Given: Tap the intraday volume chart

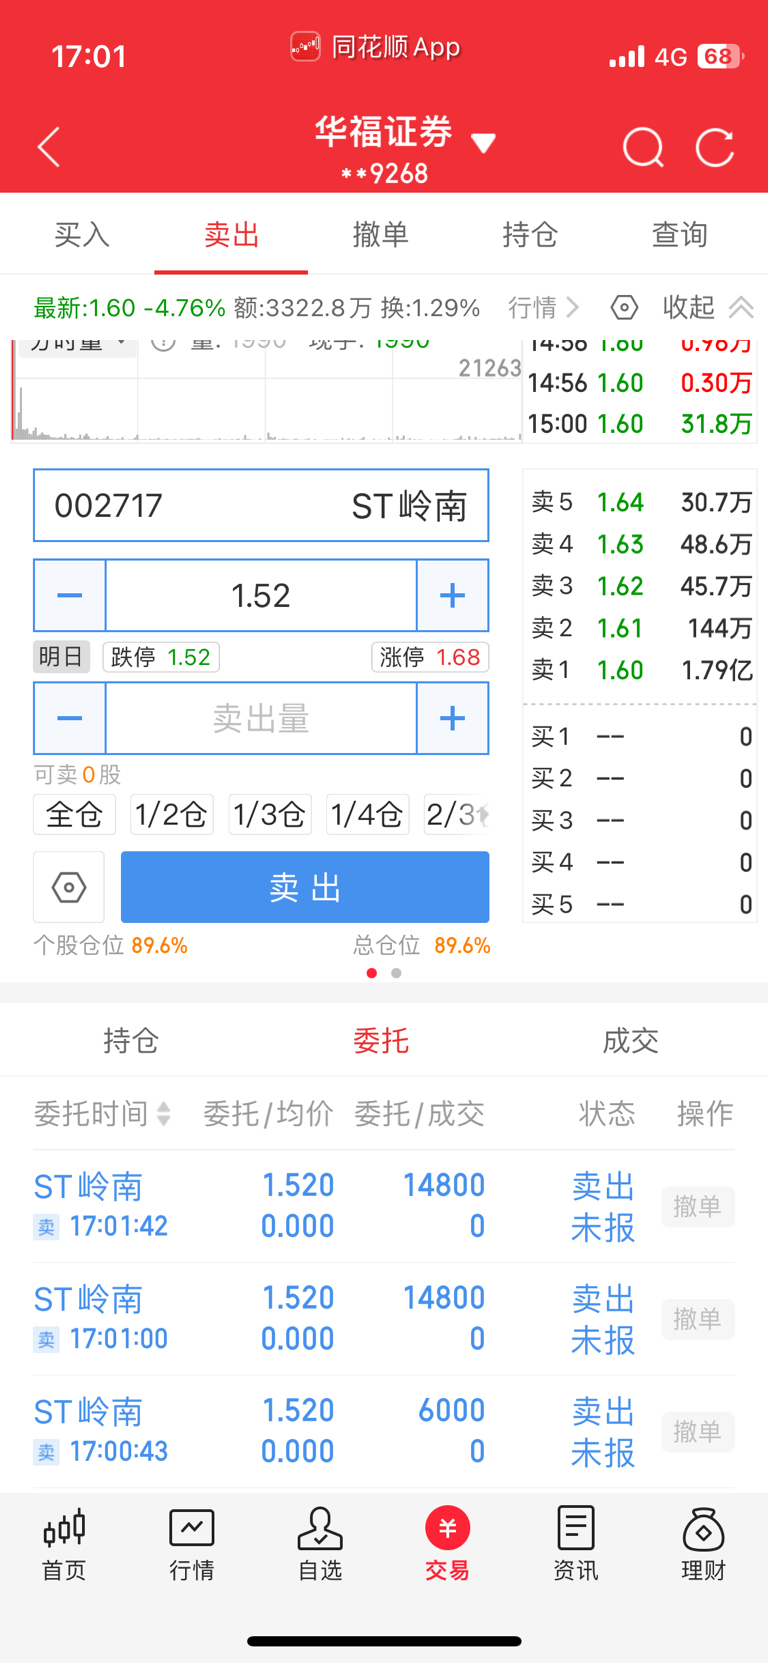Looking at the screenshot, I should (x=267, y=392).
